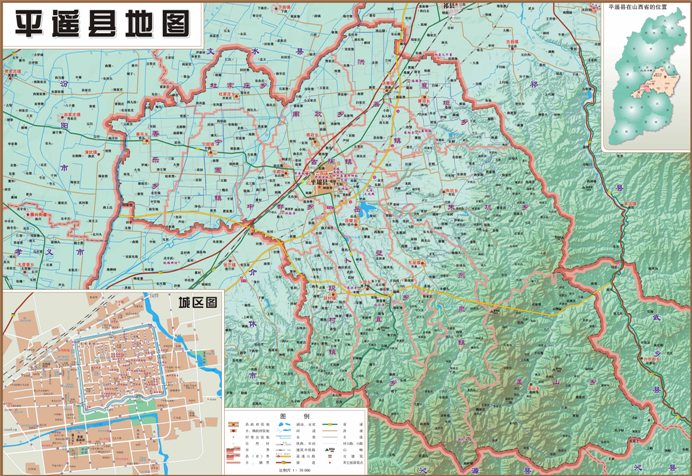Select the 古陶镇 township label
This screenshot has width=692, height=476.
coord(331,161)
